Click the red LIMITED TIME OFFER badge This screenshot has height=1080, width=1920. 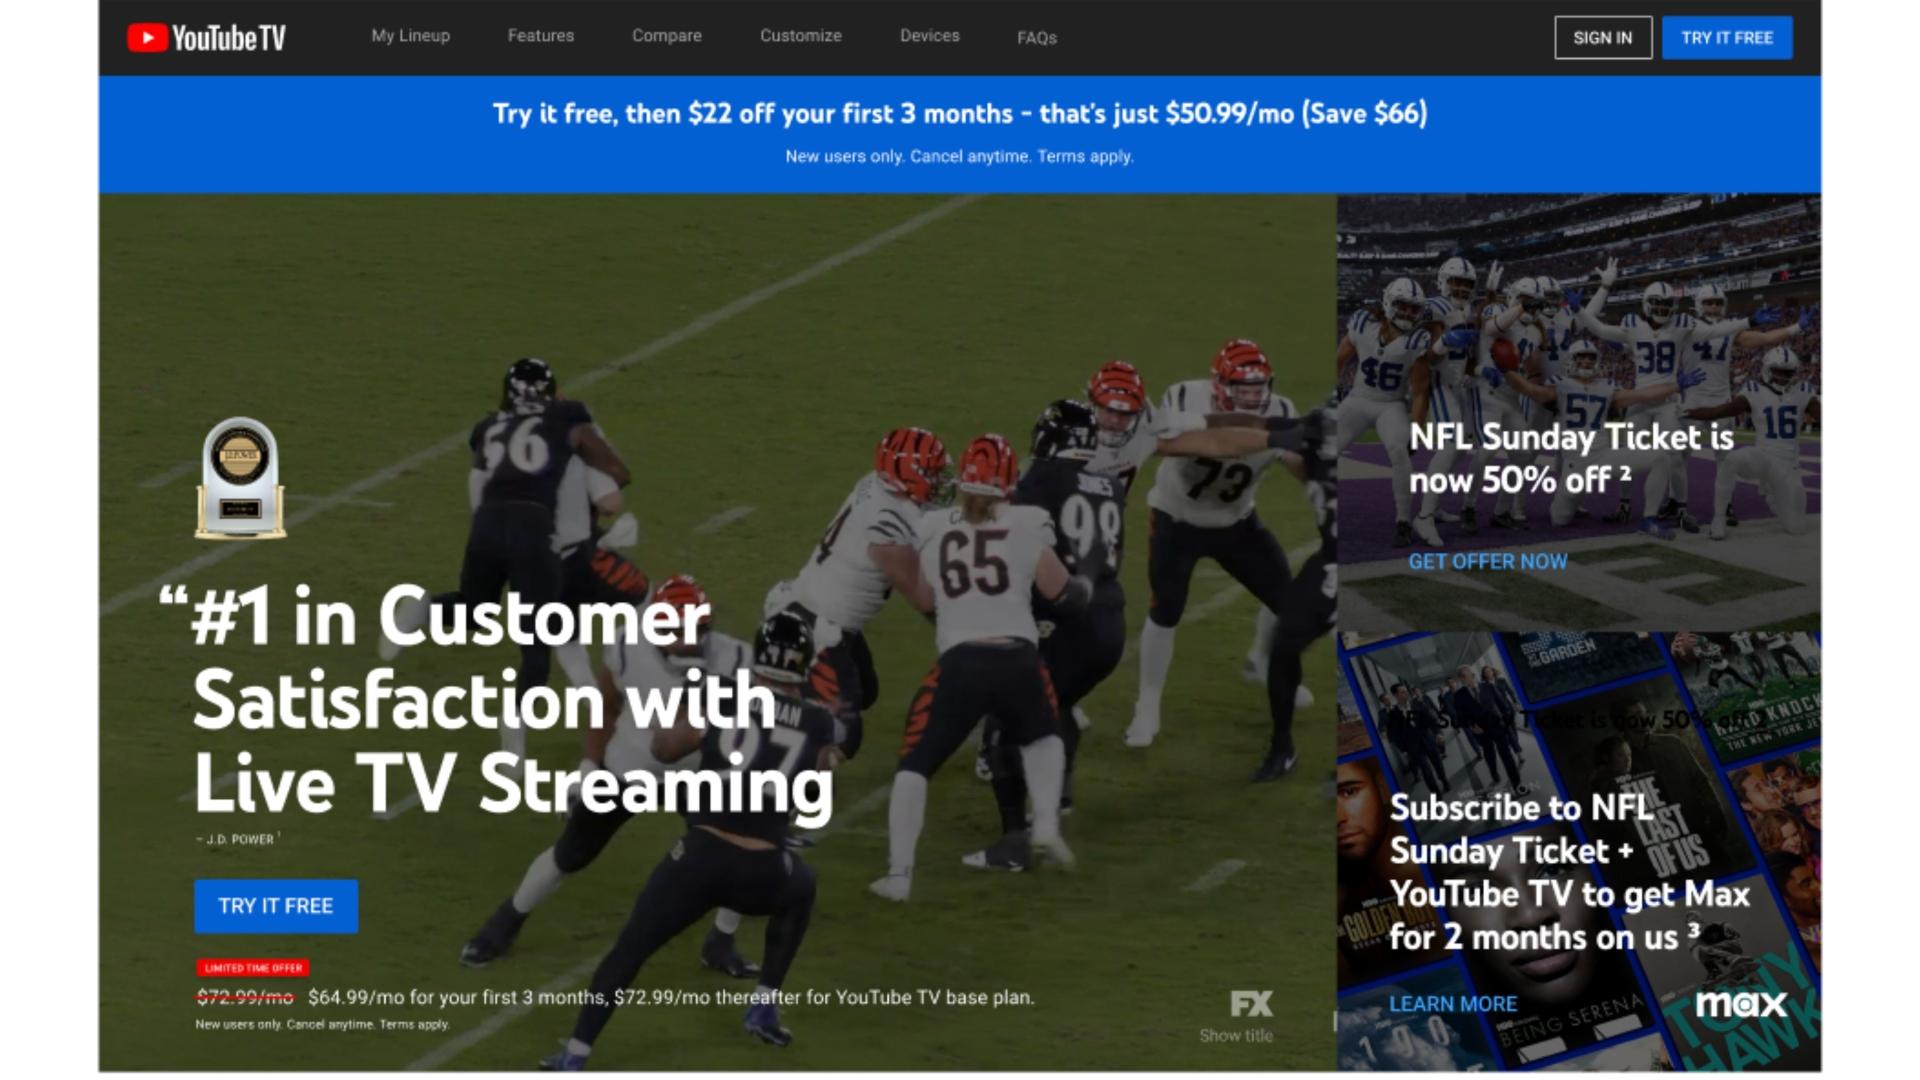point(253,968)
